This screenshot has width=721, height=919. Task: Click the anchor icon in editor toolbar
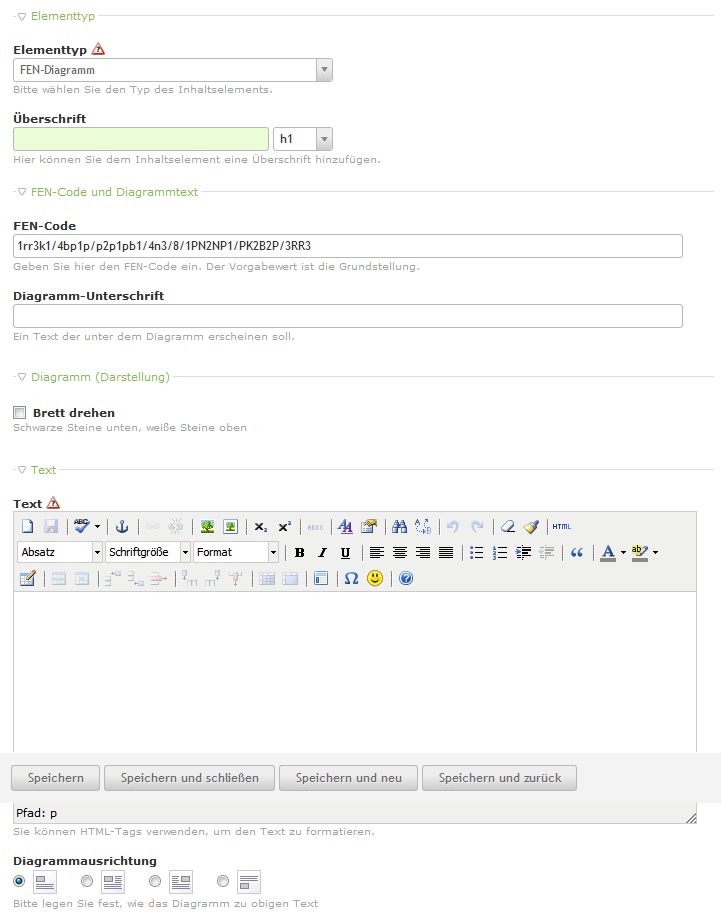point(123,526)
